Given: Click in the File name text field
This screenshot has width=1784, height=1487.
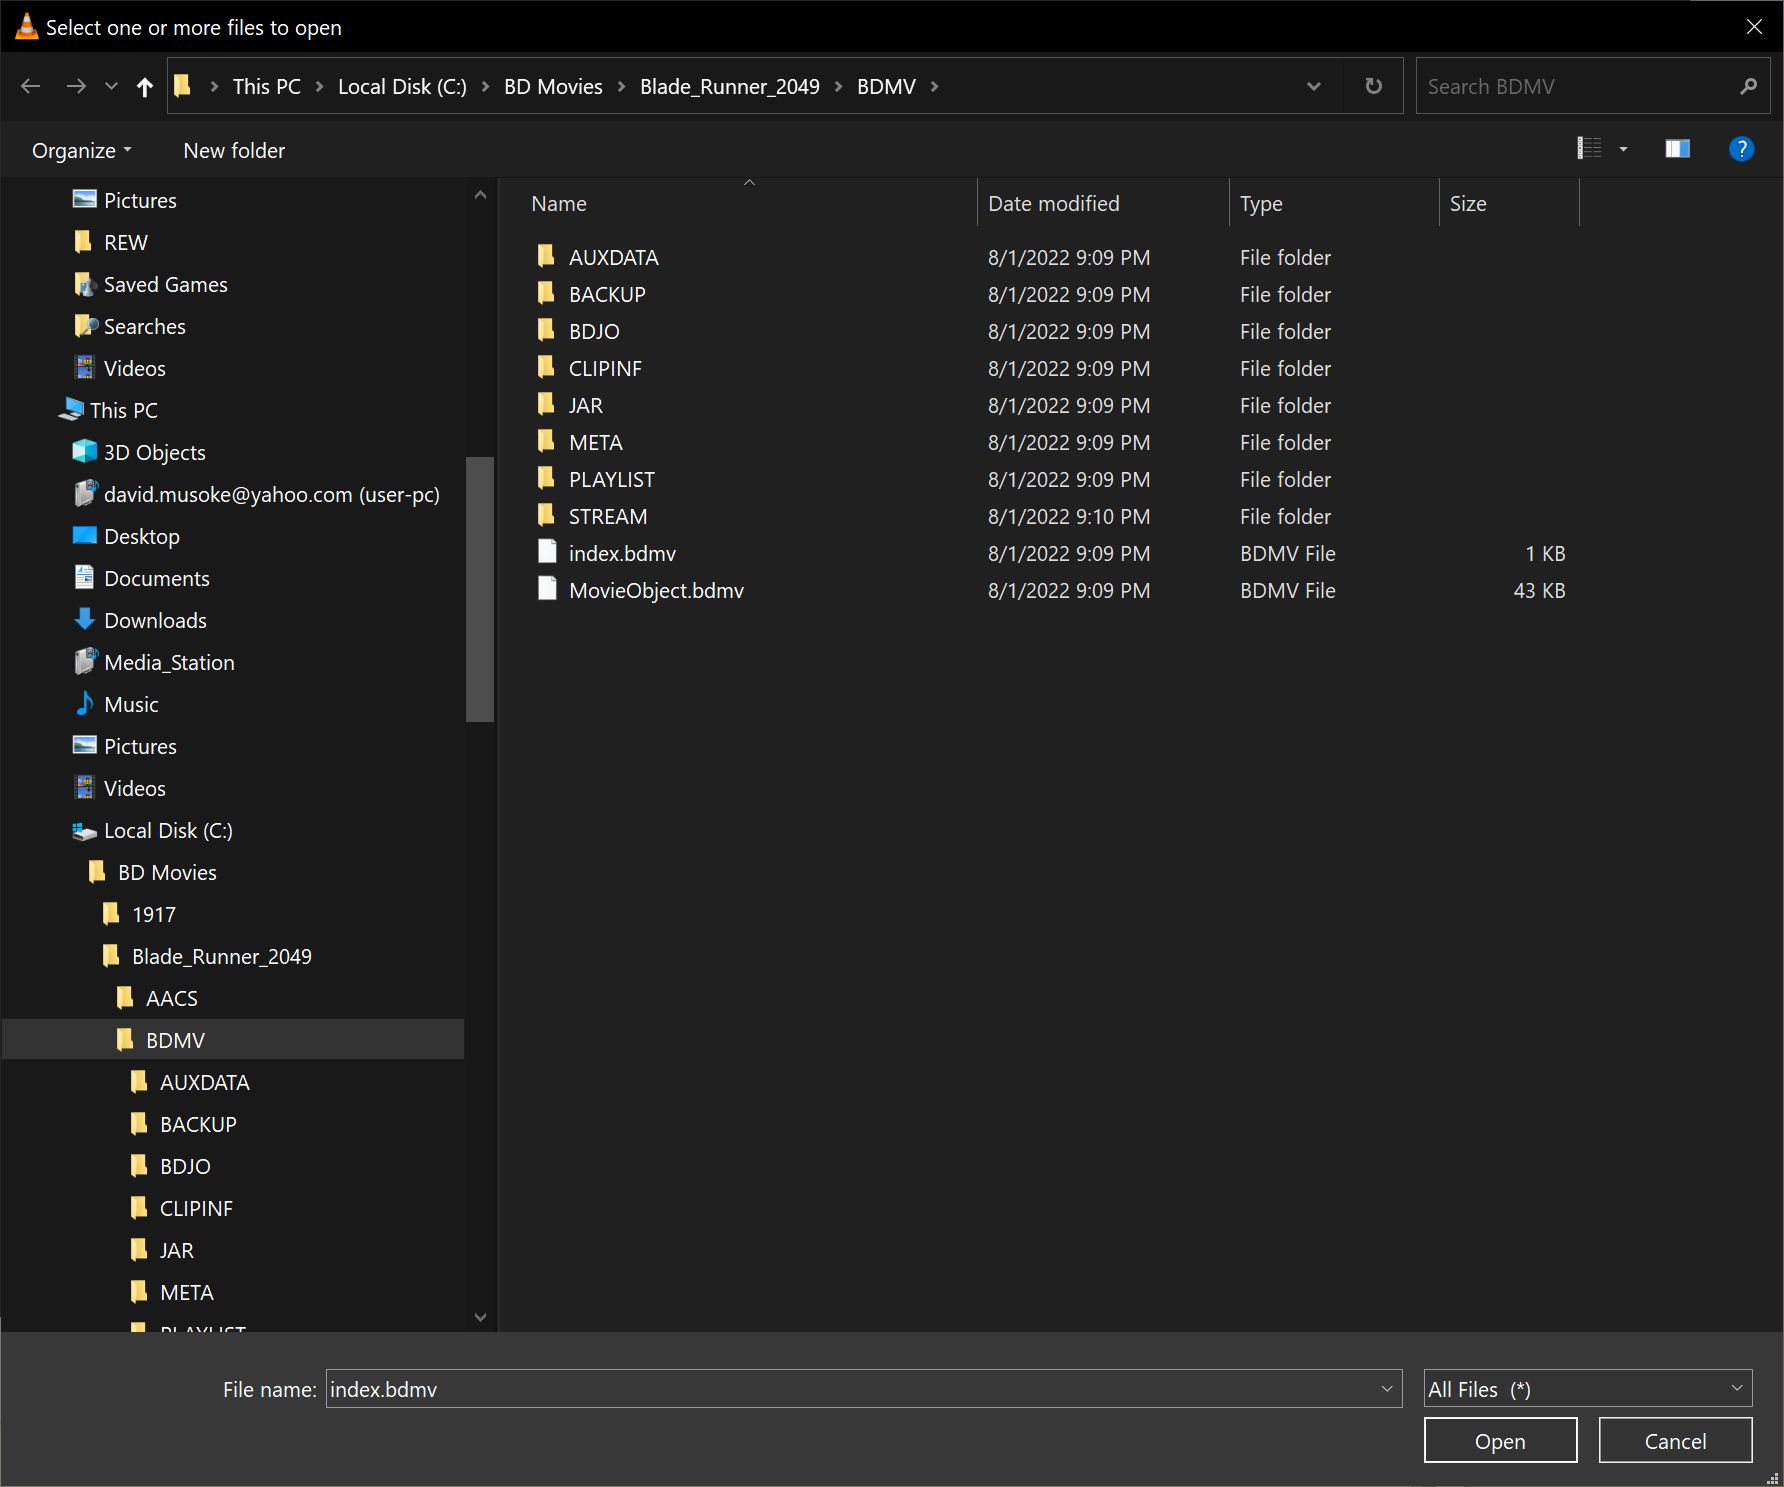Looking at the screenshot, I should (850, 1389).
